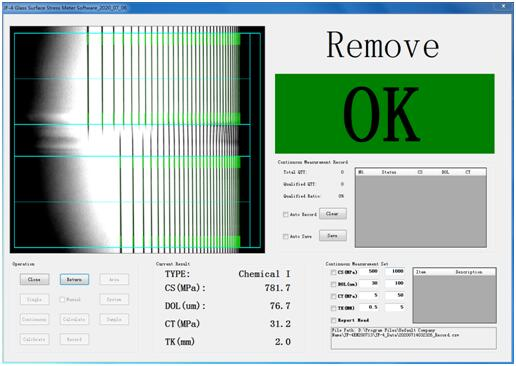Click the Close button in Operation panel
Screen dimensions: 516x366
(35, 279)
